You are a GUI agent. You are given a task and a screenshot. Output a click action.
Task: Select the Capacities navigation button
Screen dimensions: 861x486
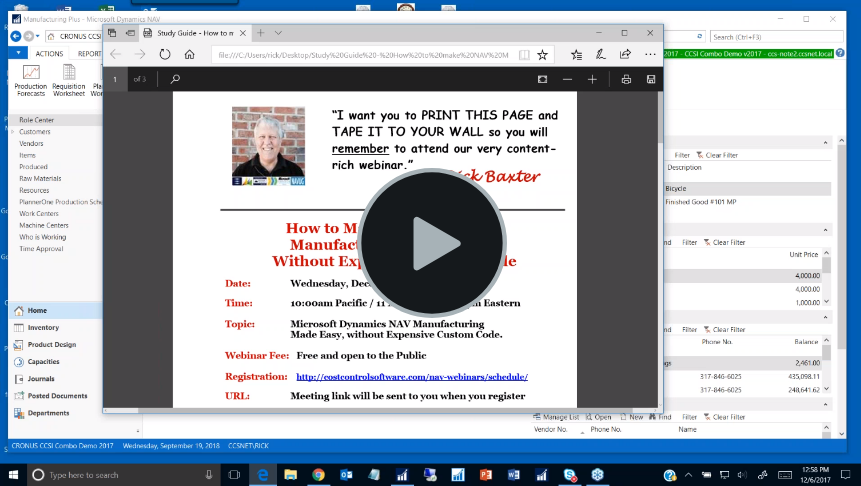[x=55, y=362]
